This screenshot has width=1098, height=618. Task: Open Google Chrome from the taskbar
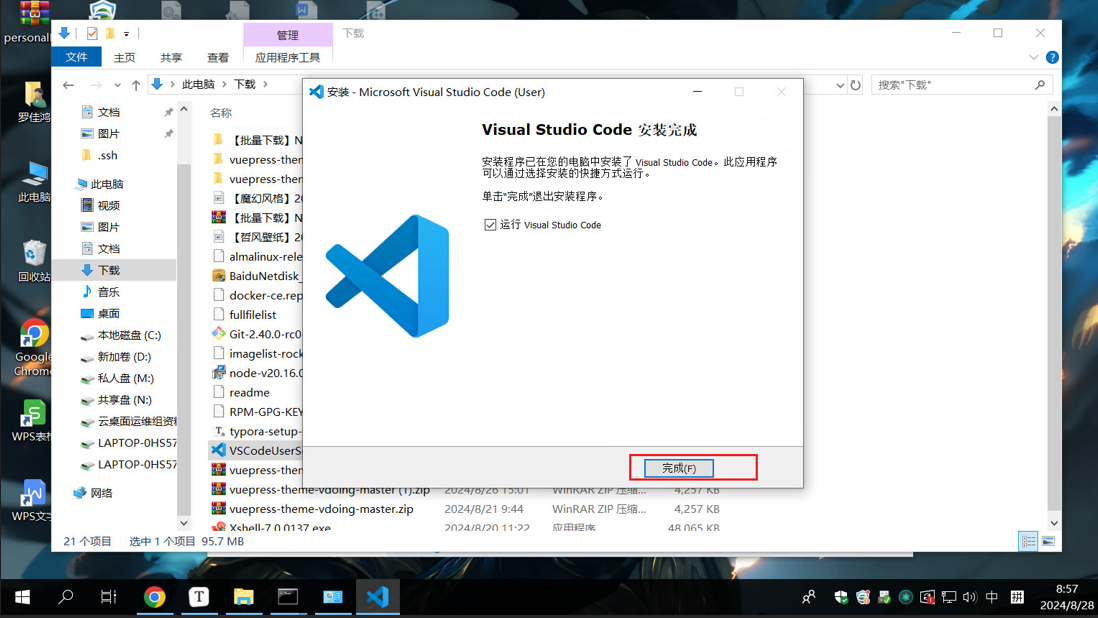[x=155, y=597]
